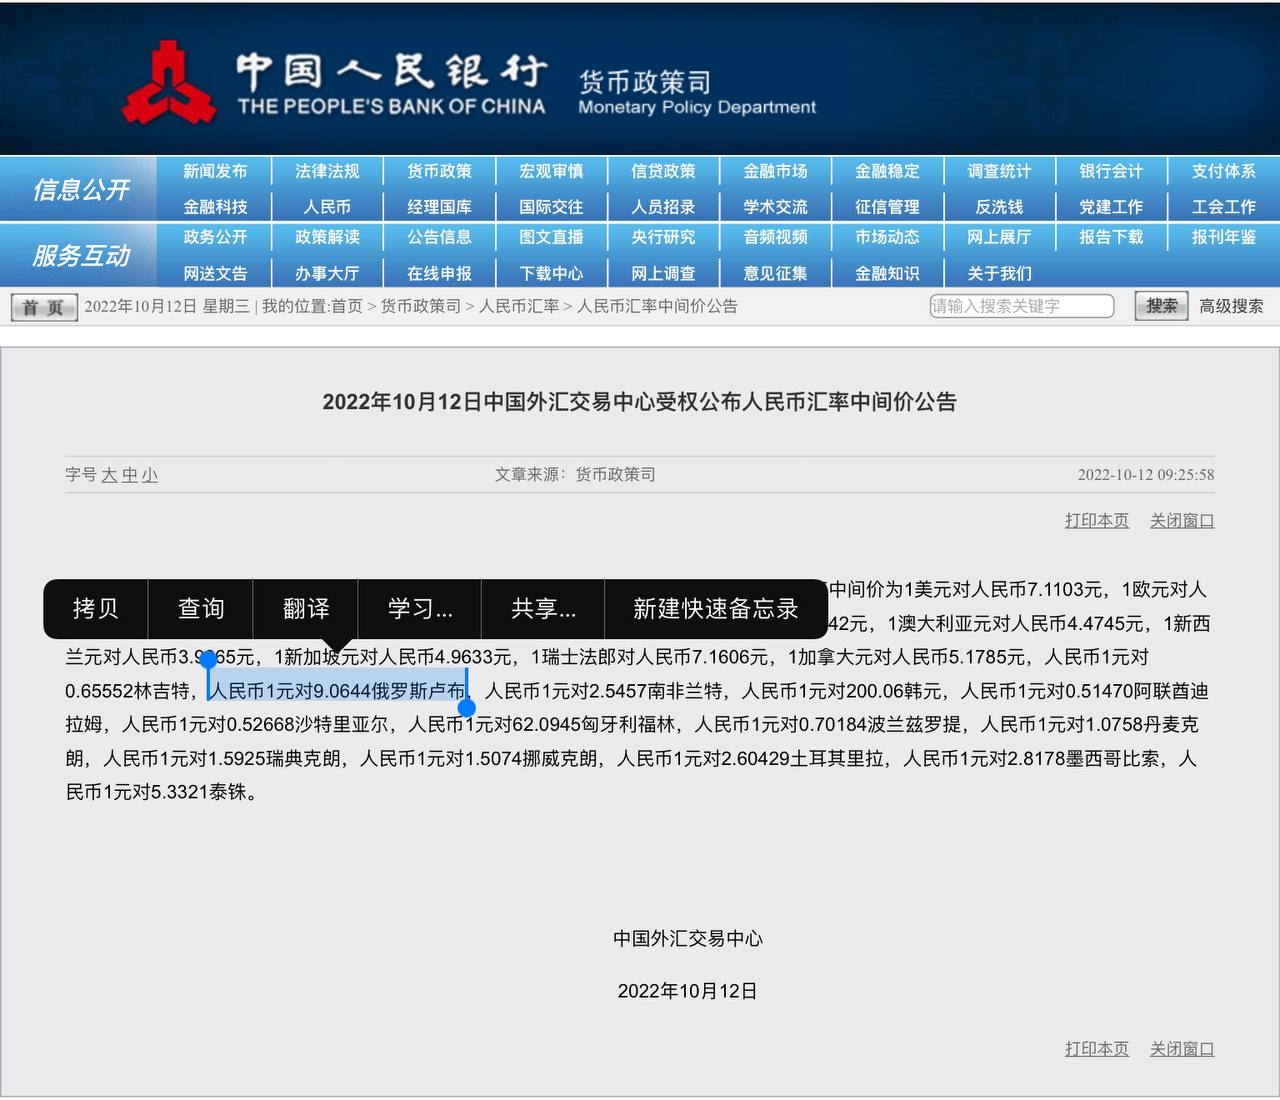Set font size to 小
Screen dimensions: 1280x1100
(149, 475)
